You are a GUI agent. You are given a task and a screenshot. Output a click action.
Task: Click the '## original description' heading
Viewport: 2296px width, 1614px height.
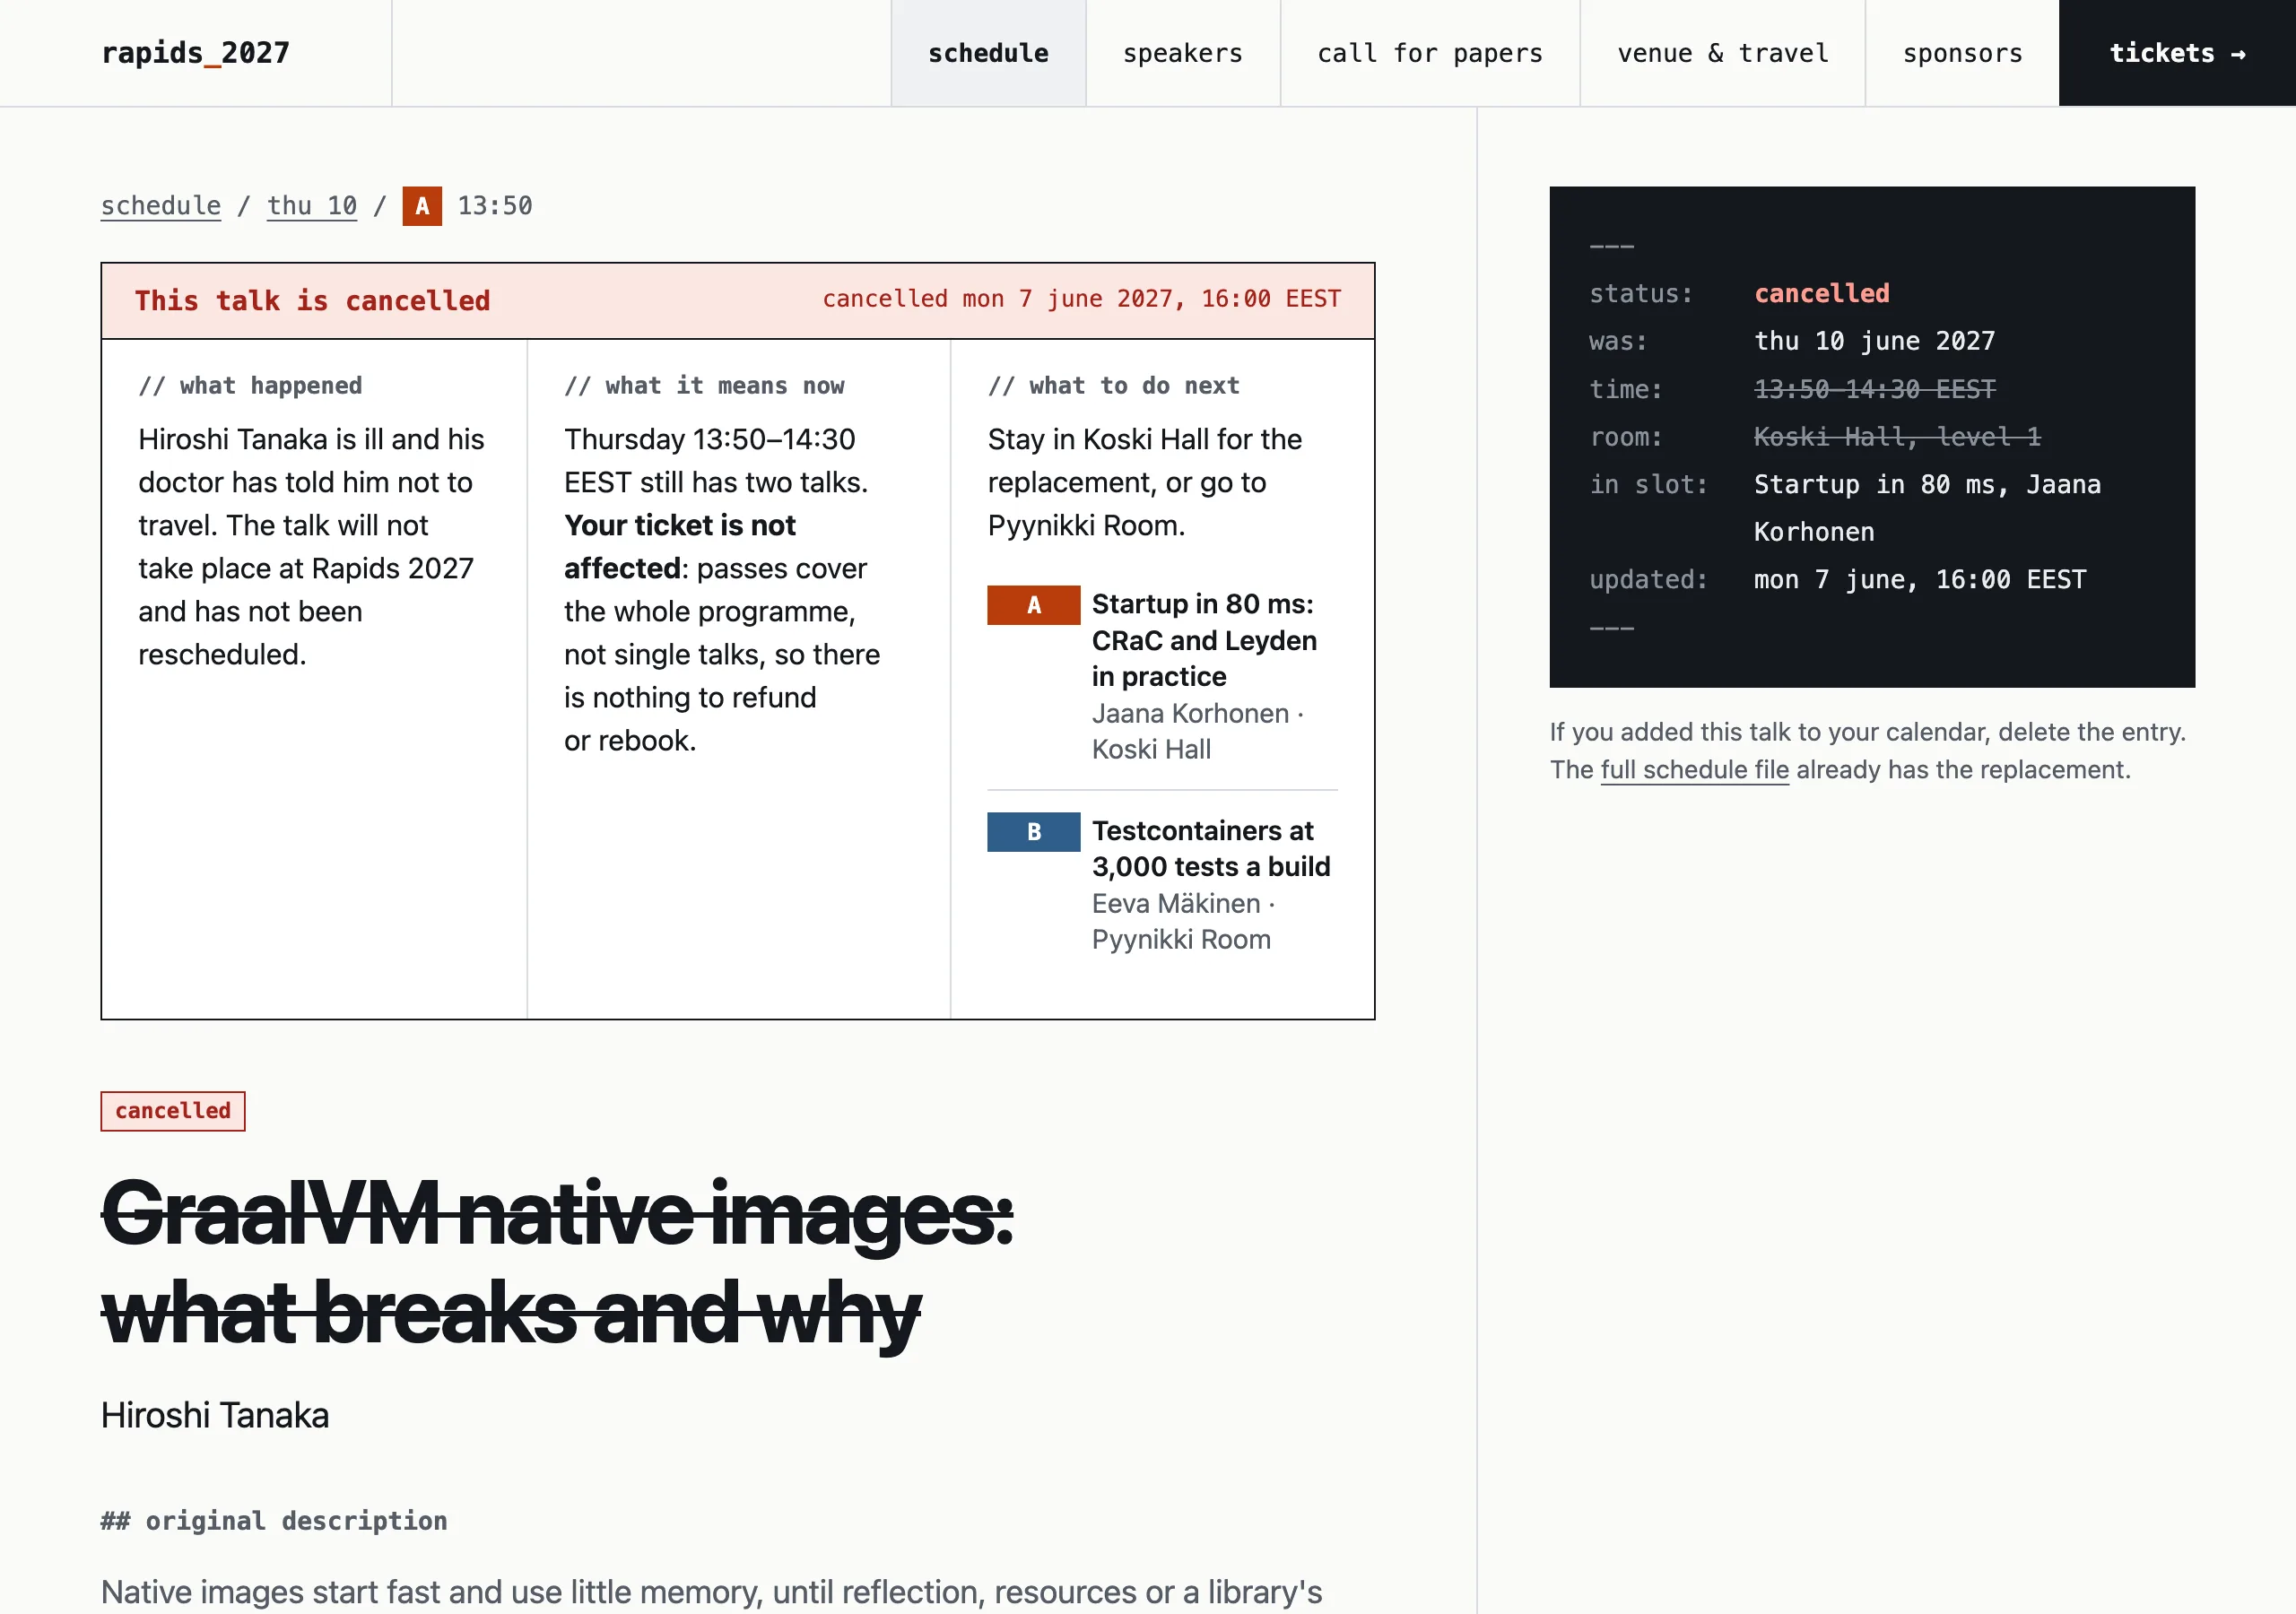274,1521
